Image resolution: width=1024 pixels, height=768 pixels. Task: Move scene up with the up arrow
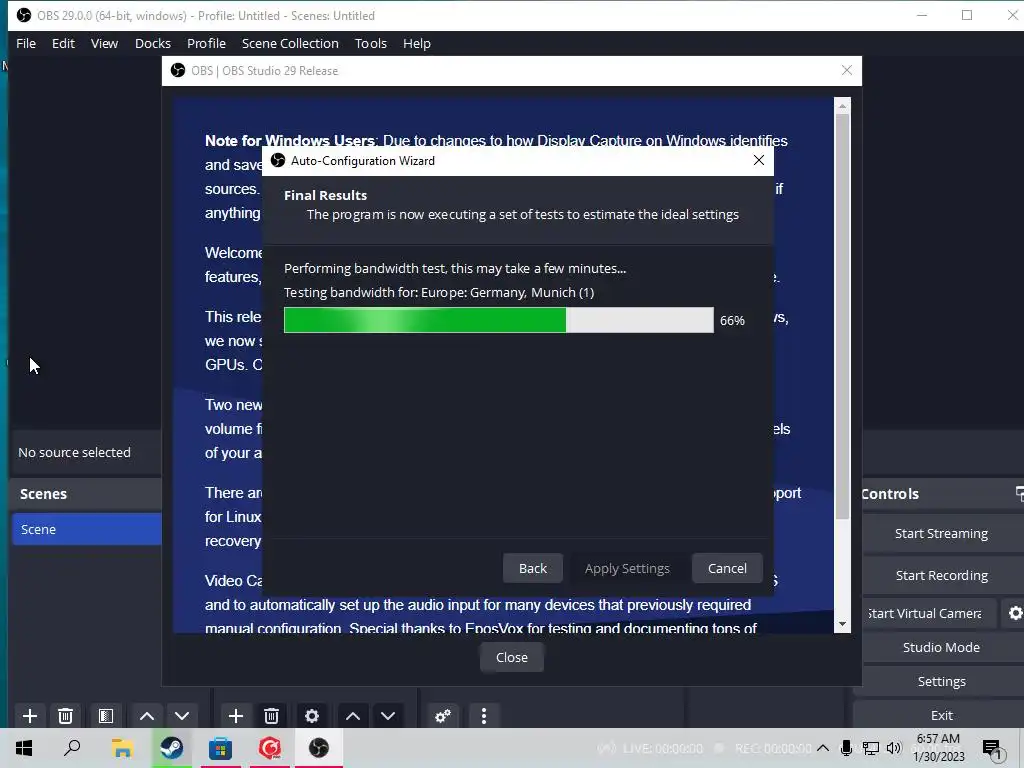[x=147, y=716]
